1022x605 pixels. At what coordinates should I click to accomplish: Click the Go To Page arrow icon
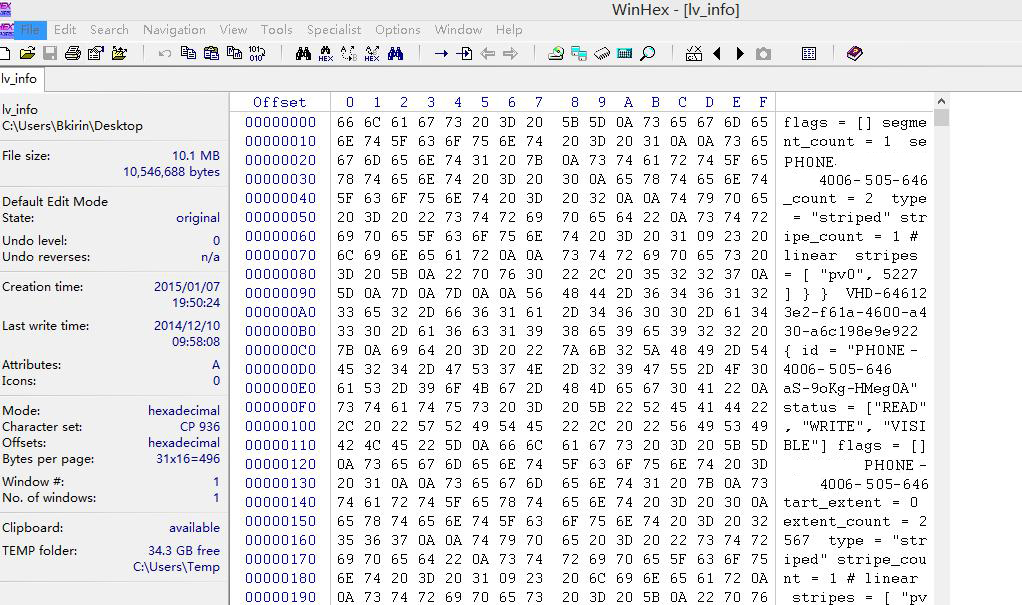click(464, 53)
